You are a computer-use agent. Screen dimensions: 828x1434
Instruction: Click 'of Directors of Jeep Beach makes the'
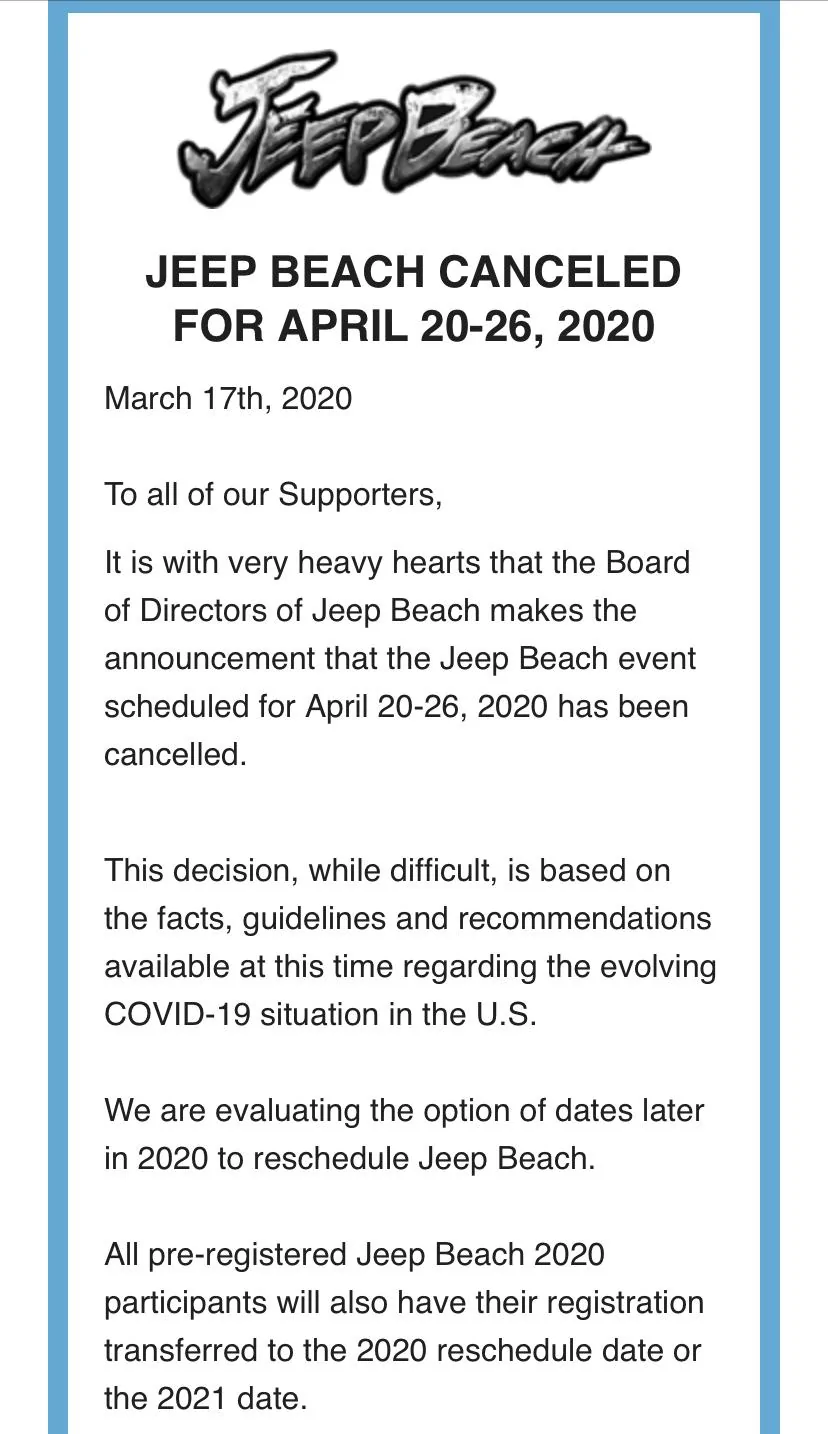click(370, 610)
